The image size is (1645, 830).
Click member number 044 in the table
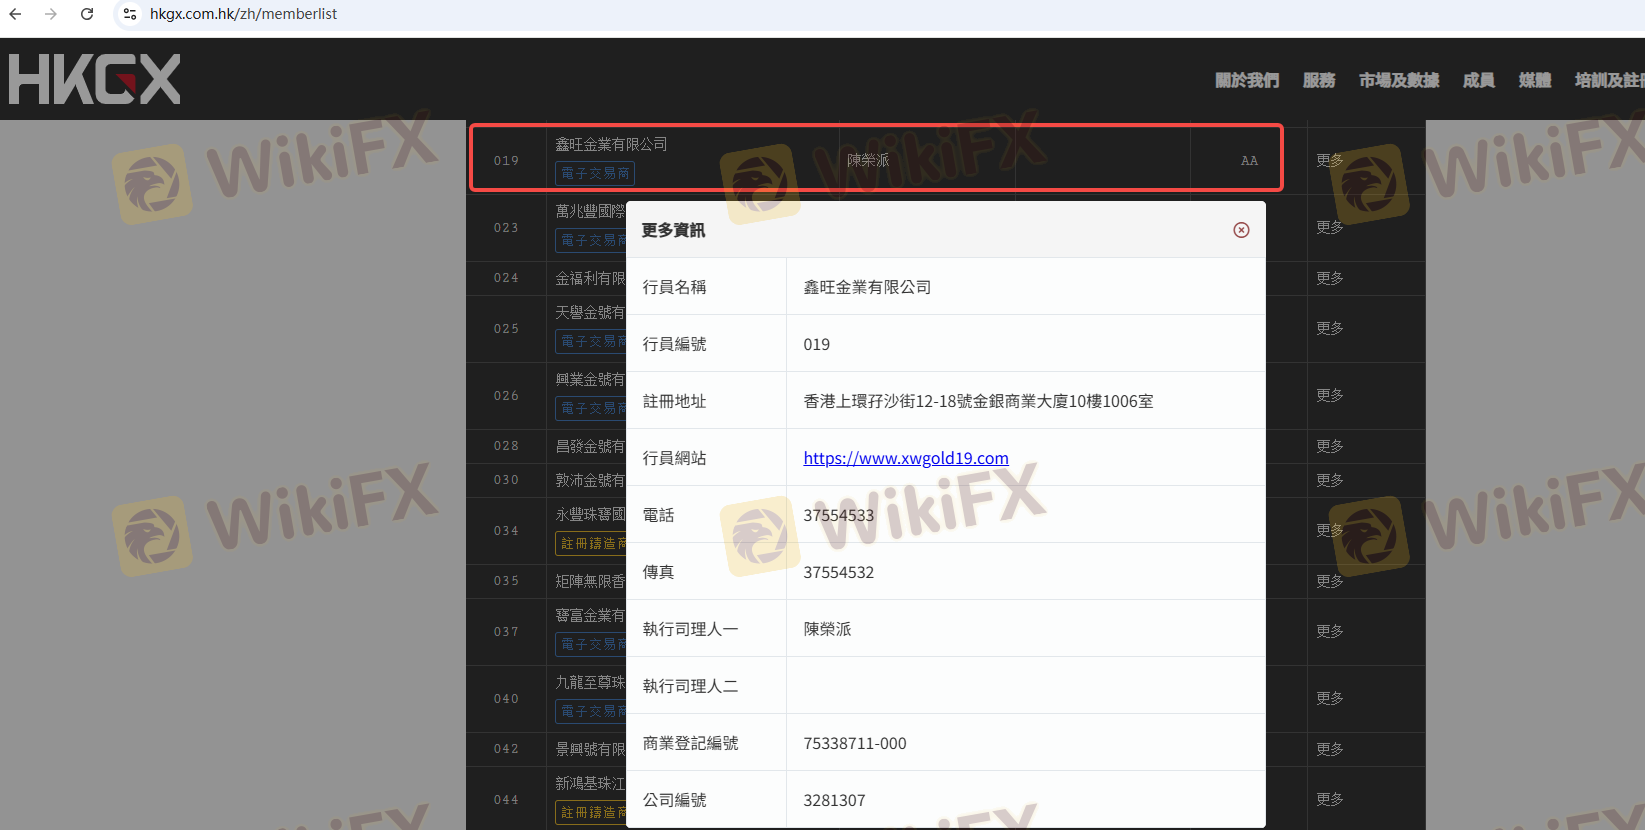506,800
